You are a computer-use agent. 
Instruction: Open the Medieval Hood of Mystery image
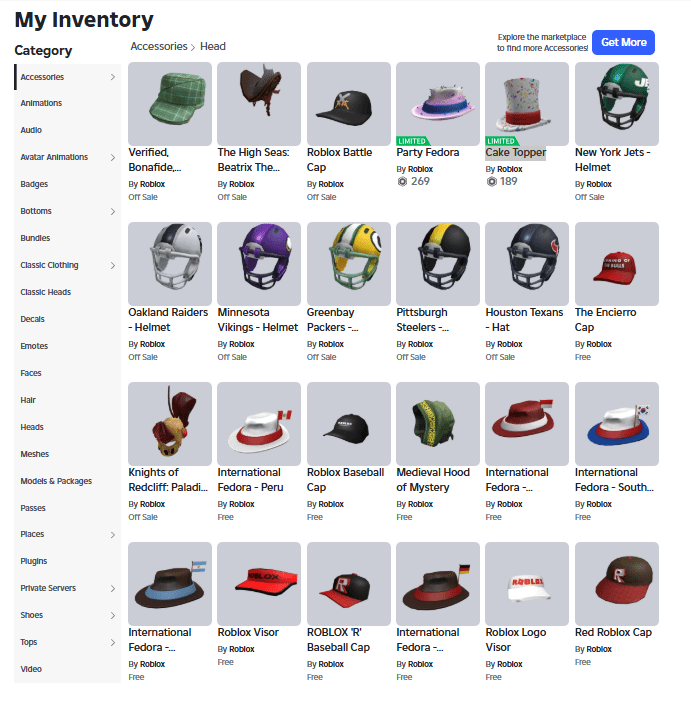[x=437, y=423]
